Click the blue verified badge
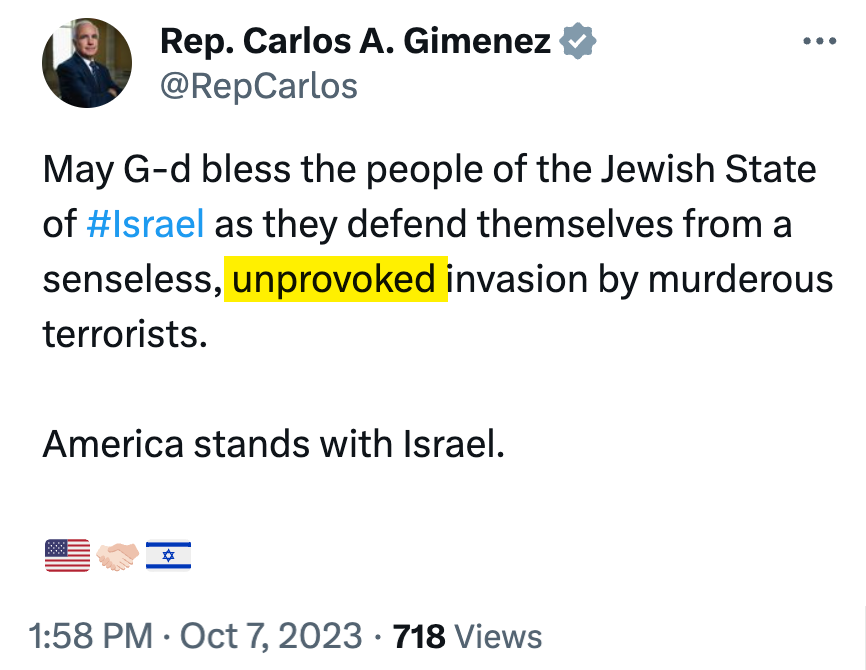 (x=578, y=42)
